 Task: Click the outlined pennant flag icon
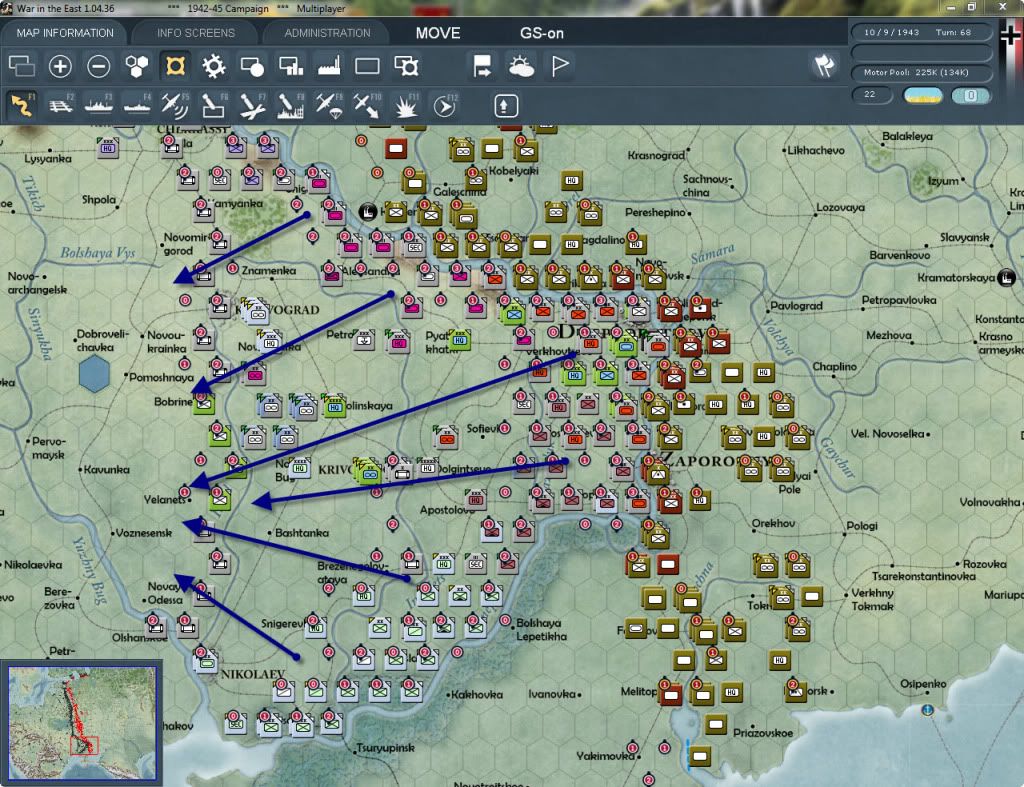(560, 66)
